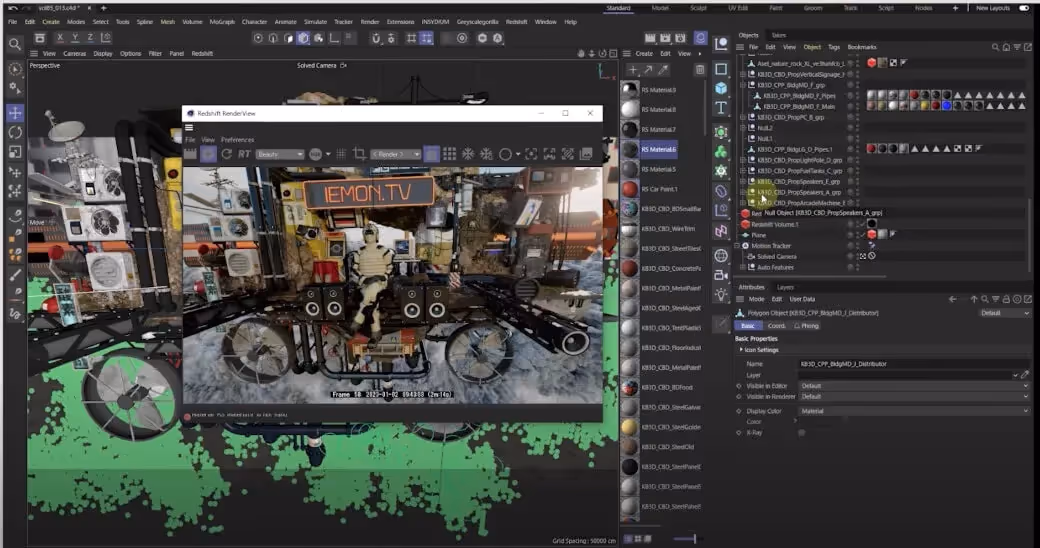Open the Default mode dropdown in Attributes
The width and height of the screenshot is (1040, 548).
pyautogui.click(x=1004, y=312)
